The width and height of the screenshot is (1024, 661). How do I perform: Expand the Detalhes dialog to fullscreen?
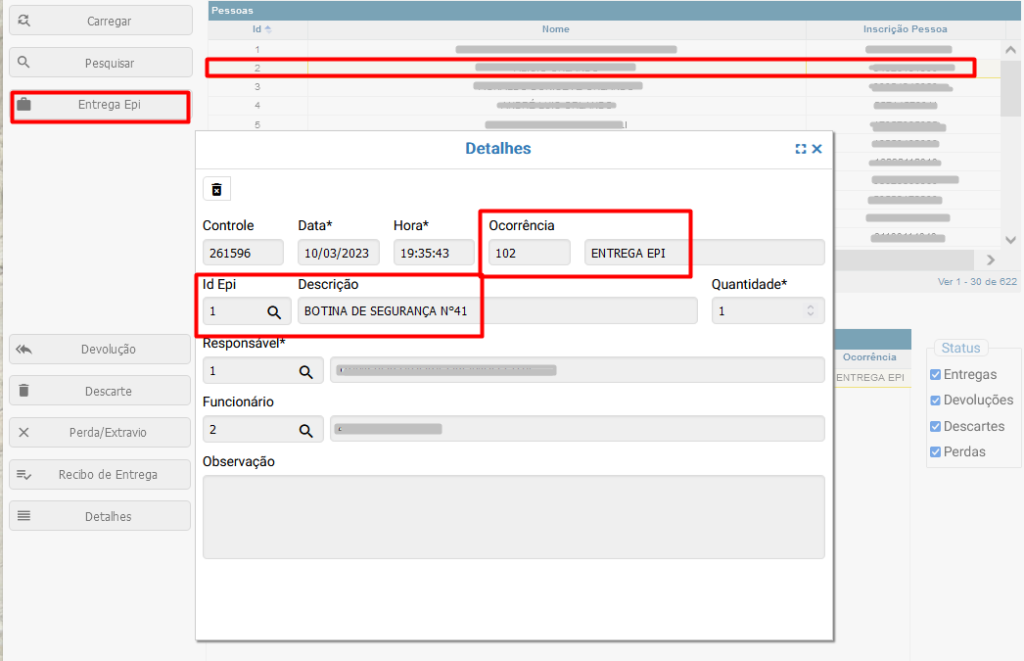801,149
